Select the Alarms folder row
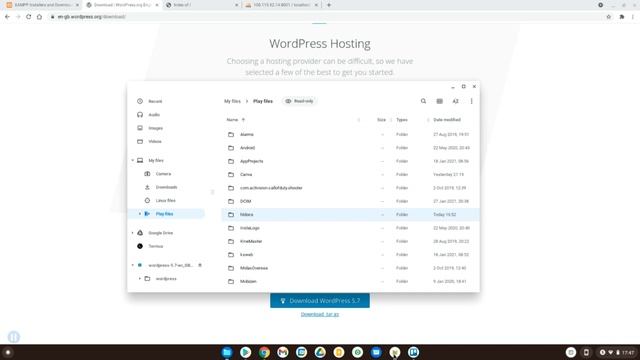The image size is (640, 360). point(351,134)
